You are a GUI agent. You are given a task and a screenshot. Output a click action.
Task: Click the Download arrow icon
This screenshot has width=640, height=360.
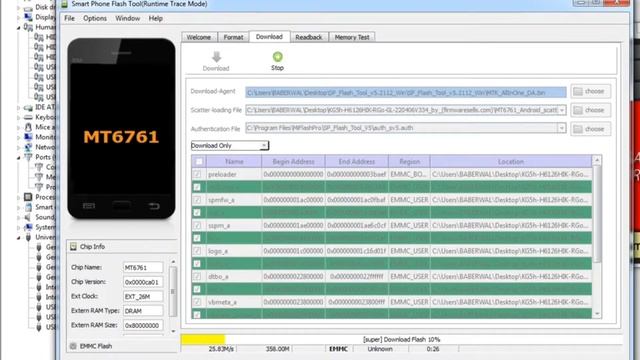pyautogui.click(x=216, y=57)
